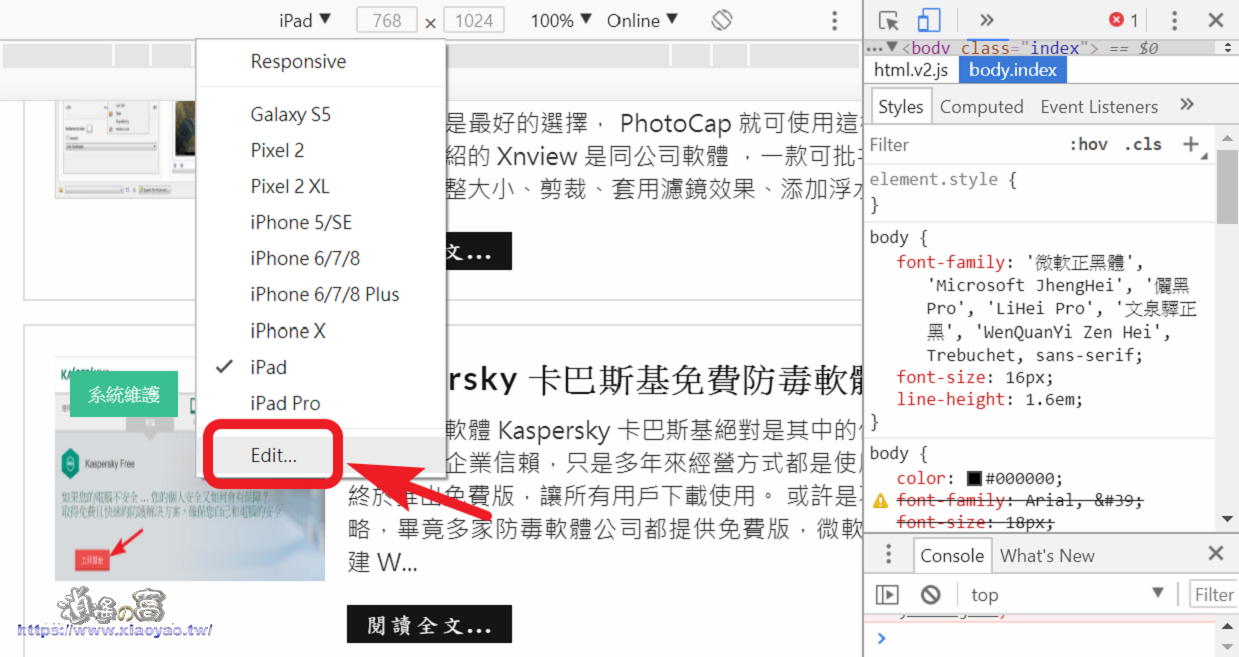Screen dimensions: 1239x657
Task: Switch to Event Listeners tab
Action: click(1098, 107)
